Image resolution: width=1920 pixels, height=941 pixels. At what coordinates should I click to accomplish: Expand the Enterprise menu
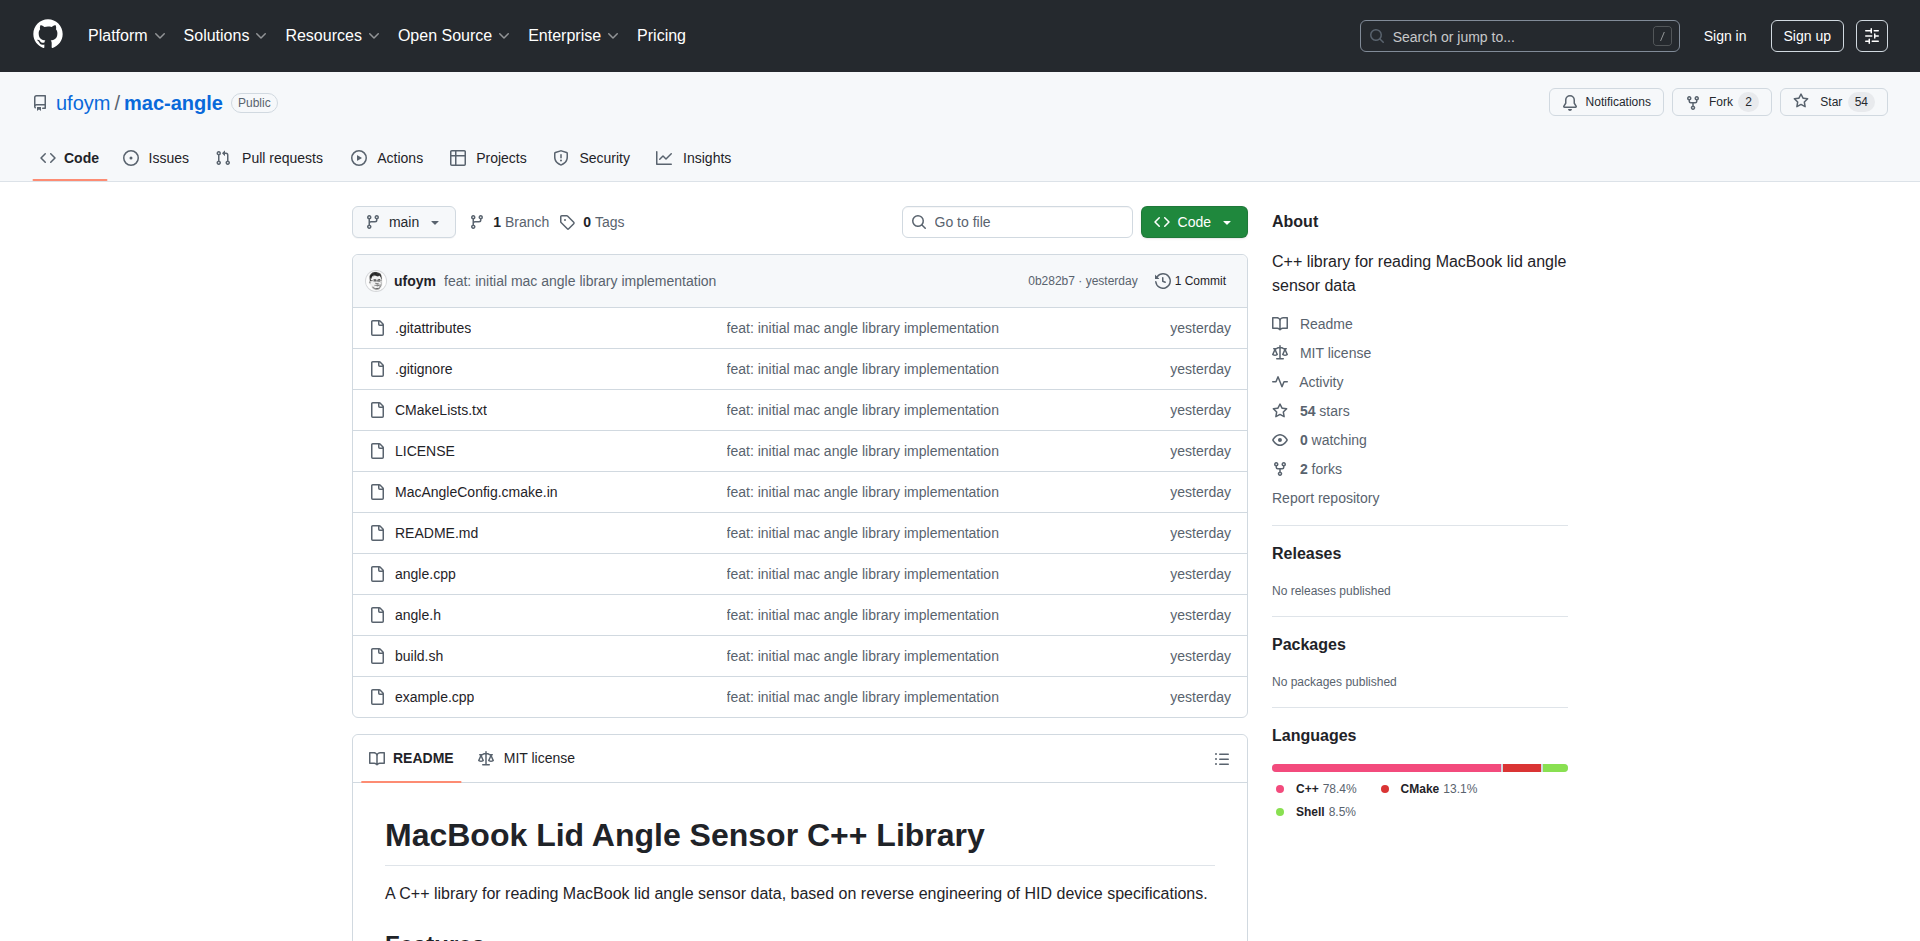coord(573,36)
